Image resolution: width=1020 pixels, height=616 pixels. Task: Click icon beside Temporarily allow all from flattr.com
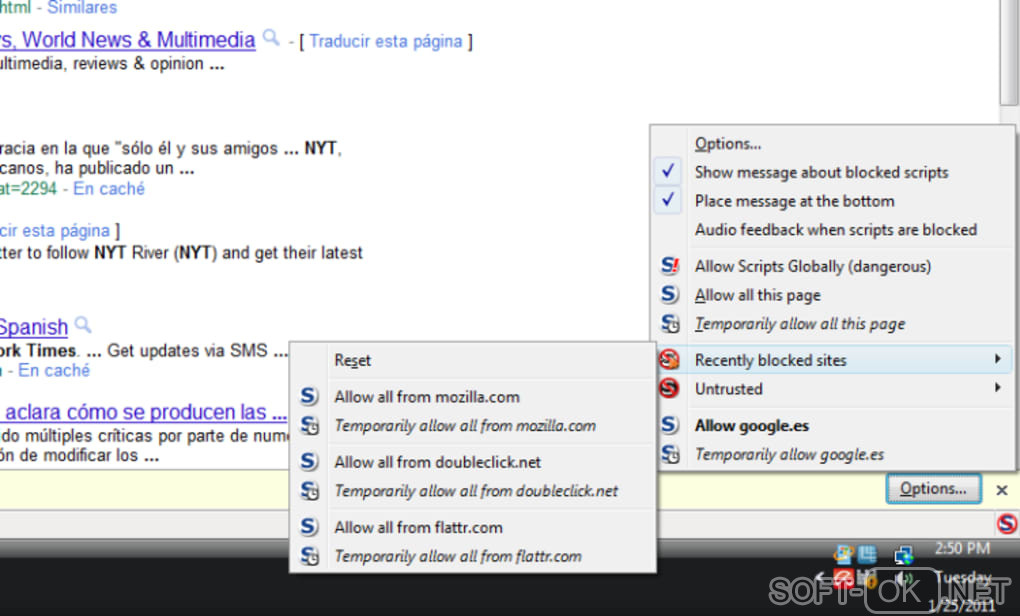pyautogui.click(x=310, y=556)
